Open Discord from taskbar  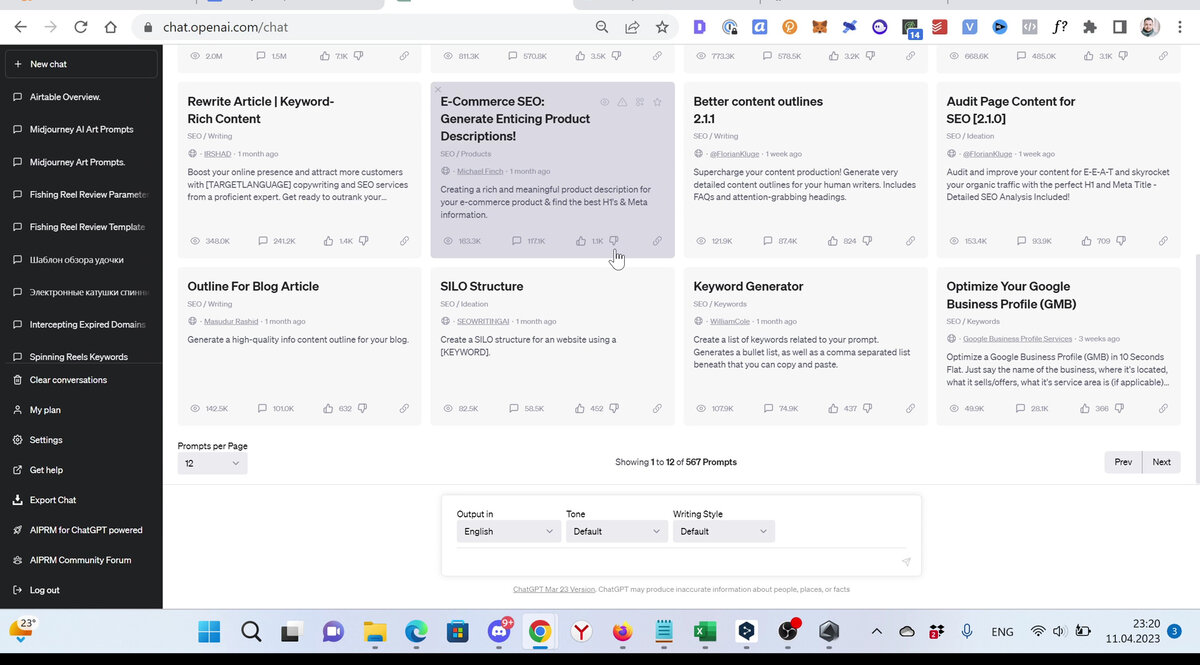(498, 632)
